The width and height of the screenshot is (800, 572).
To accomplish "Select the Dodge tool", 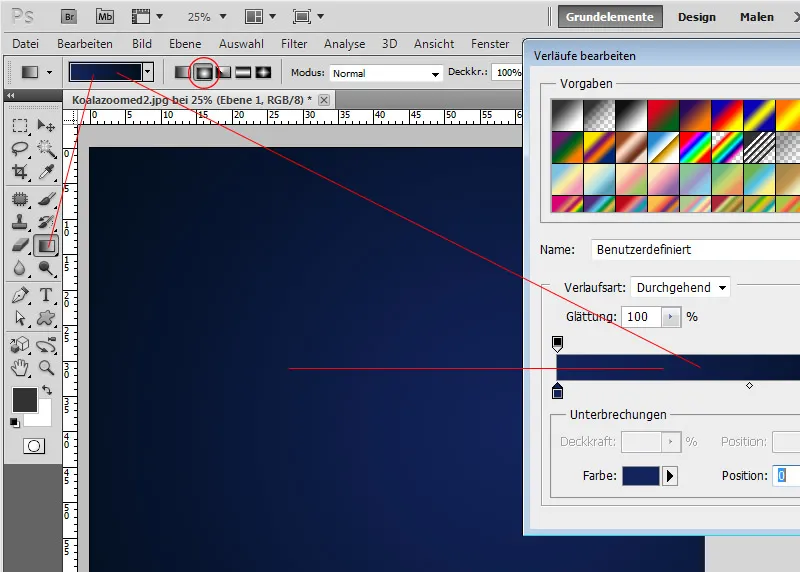I will click(46, 268).
